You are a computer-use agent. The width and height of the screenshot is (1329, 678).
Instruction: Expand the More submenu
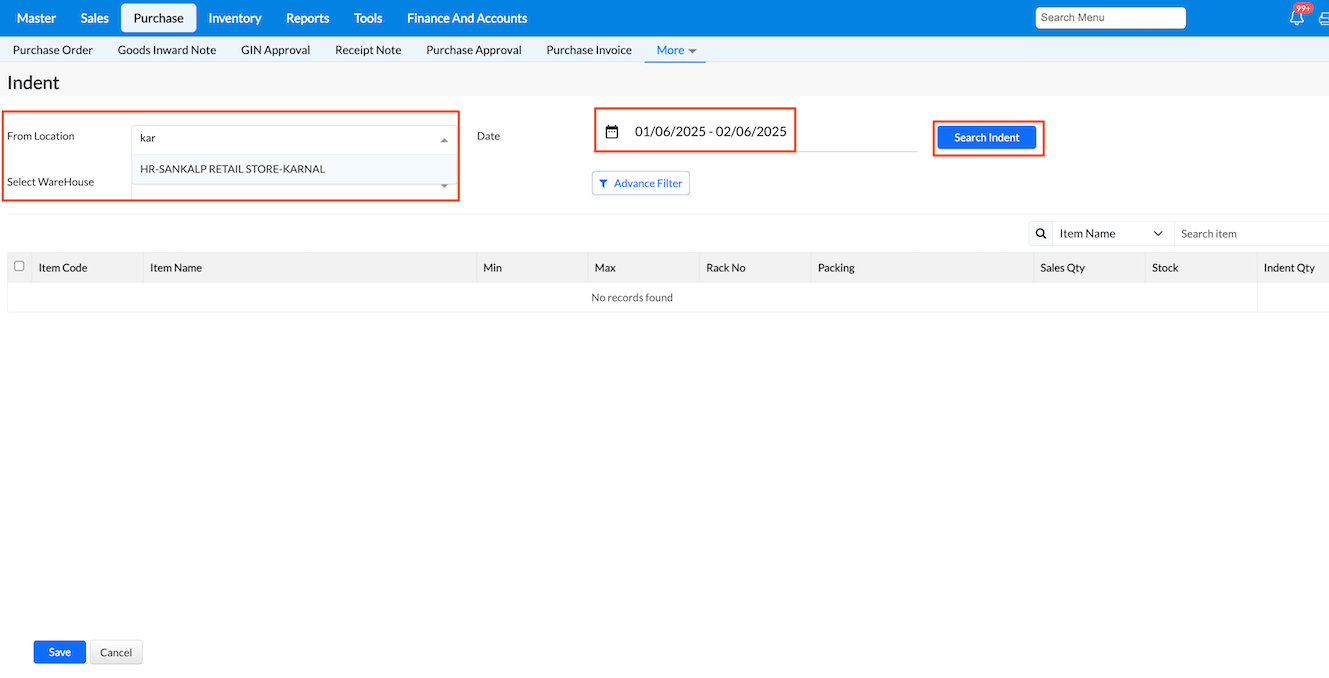[676, 50]
